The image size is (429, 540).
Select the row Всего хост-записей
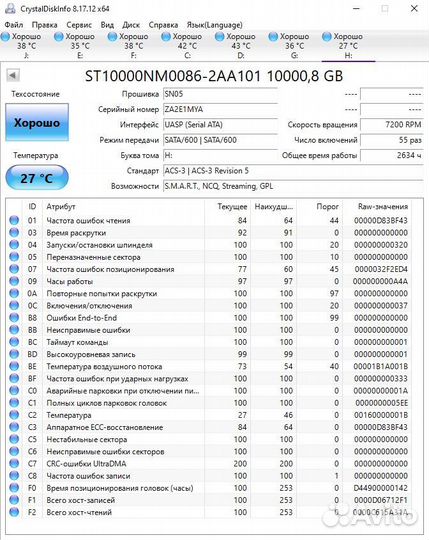[x=209, y=500]
